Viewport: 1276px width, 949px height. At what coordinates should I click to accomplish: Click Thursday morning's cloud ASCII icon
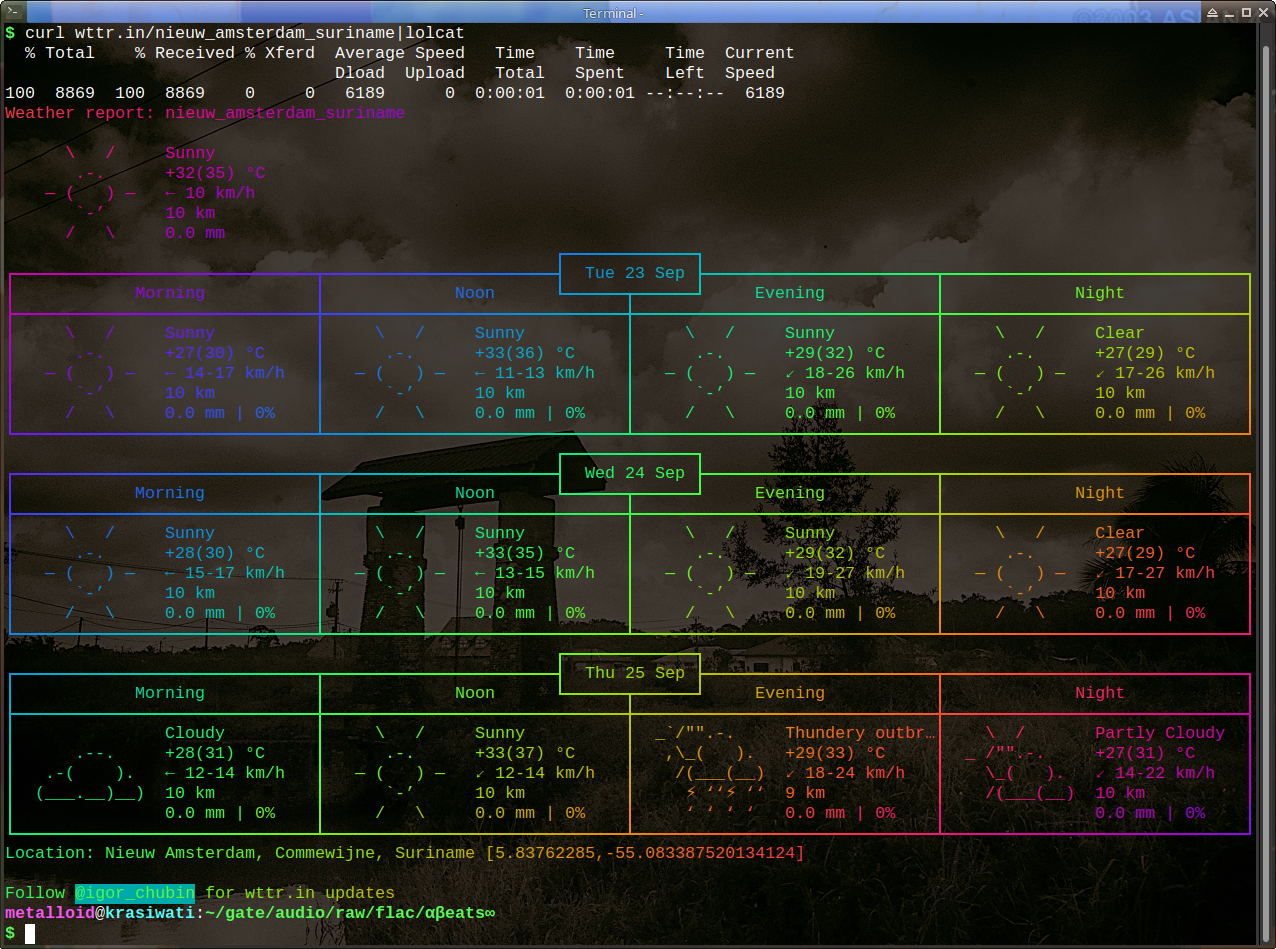pos(90,773)
